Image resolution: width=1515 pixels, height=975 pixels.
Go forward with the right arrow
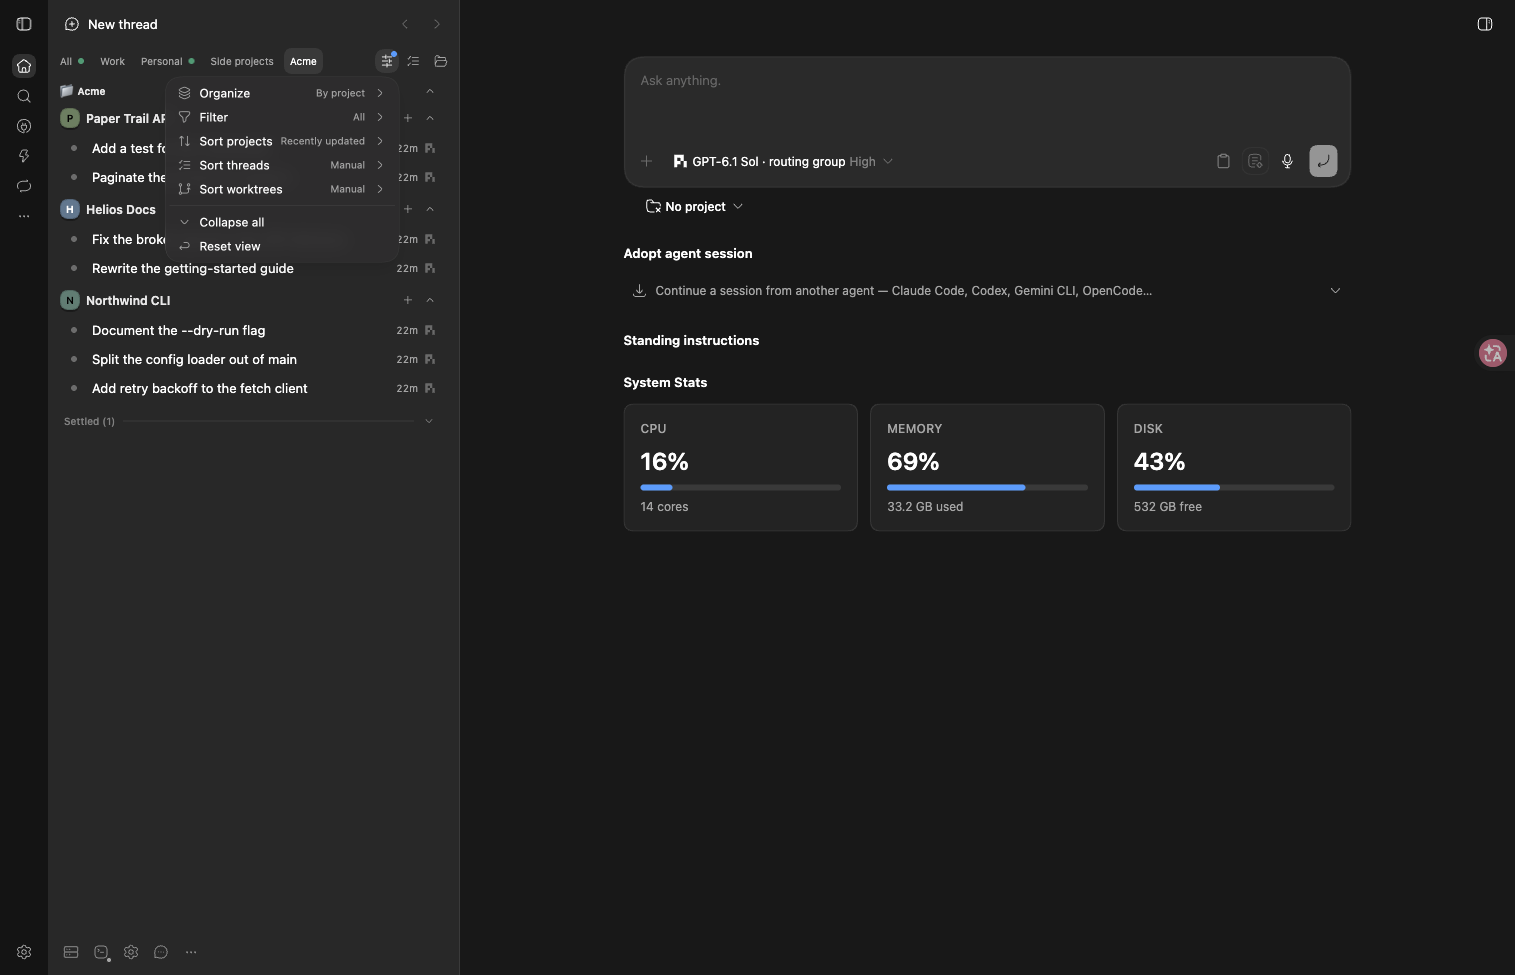click(x=436, y=24)
